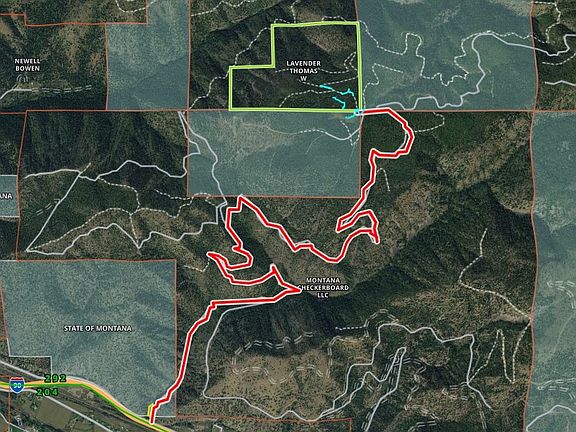Image resolution: width=576 pixels, height=432 pixels.
Task: Select the MONTANA CHECKERBOARD LLC owner label
Action: tap(323, 288)
